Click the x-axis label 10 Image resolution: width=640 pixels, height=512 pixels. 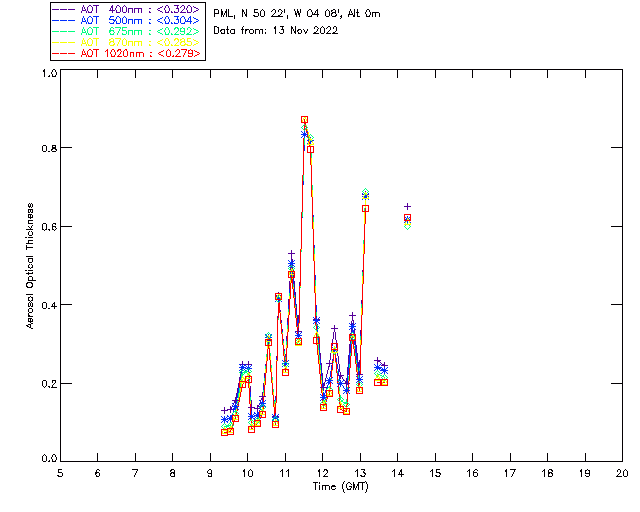(247, 473)
